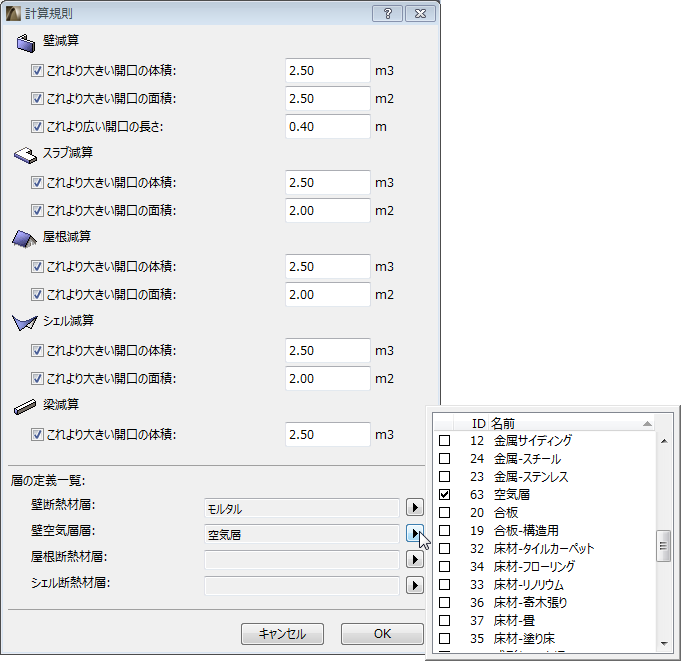The width and height of the screenshot is (681, 661).
Task: Click the beam icon beside 梁減算
Action: [25, 407]
